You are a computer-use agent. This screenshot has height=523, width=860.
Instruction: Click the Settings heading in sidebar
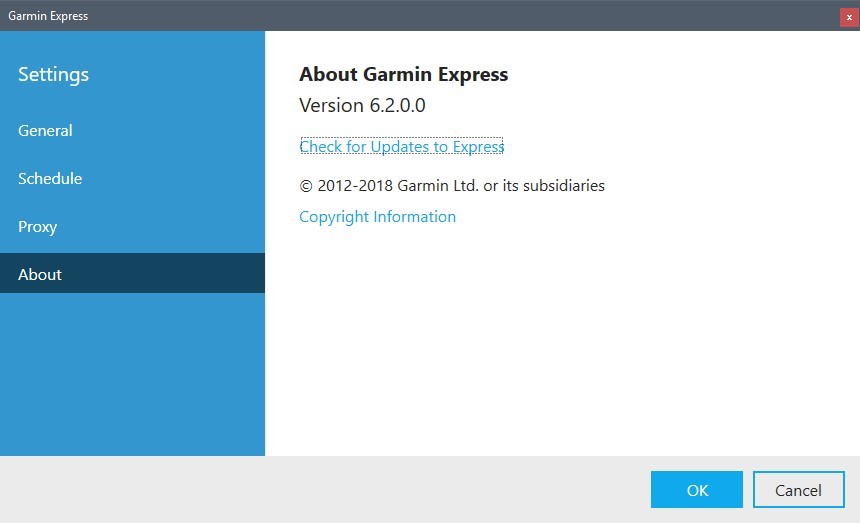click(53, 75)
